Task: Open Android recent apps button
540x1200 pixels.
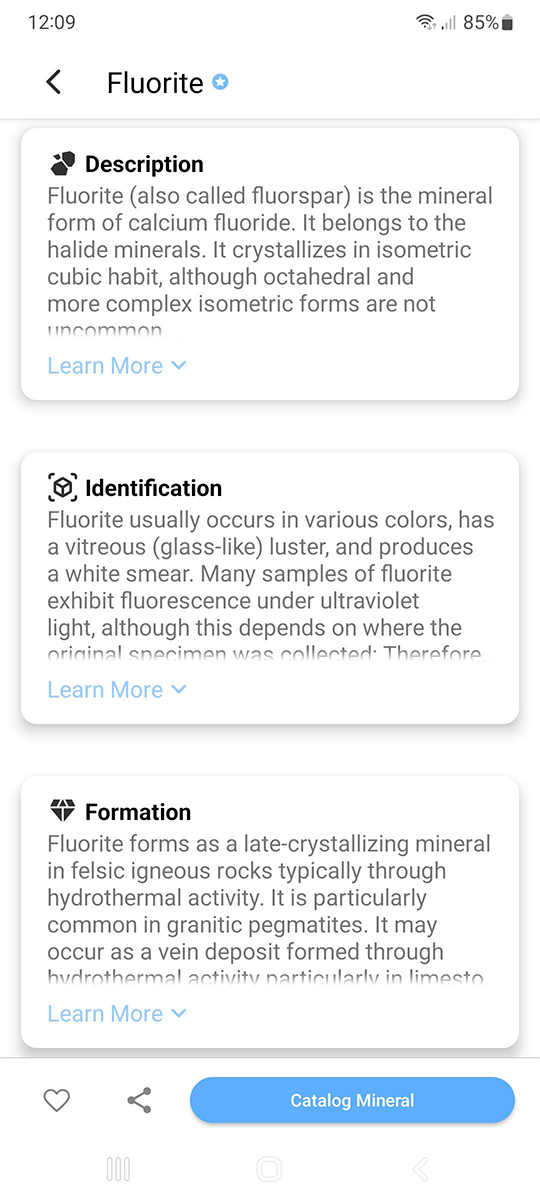Action: (118, 1169)
